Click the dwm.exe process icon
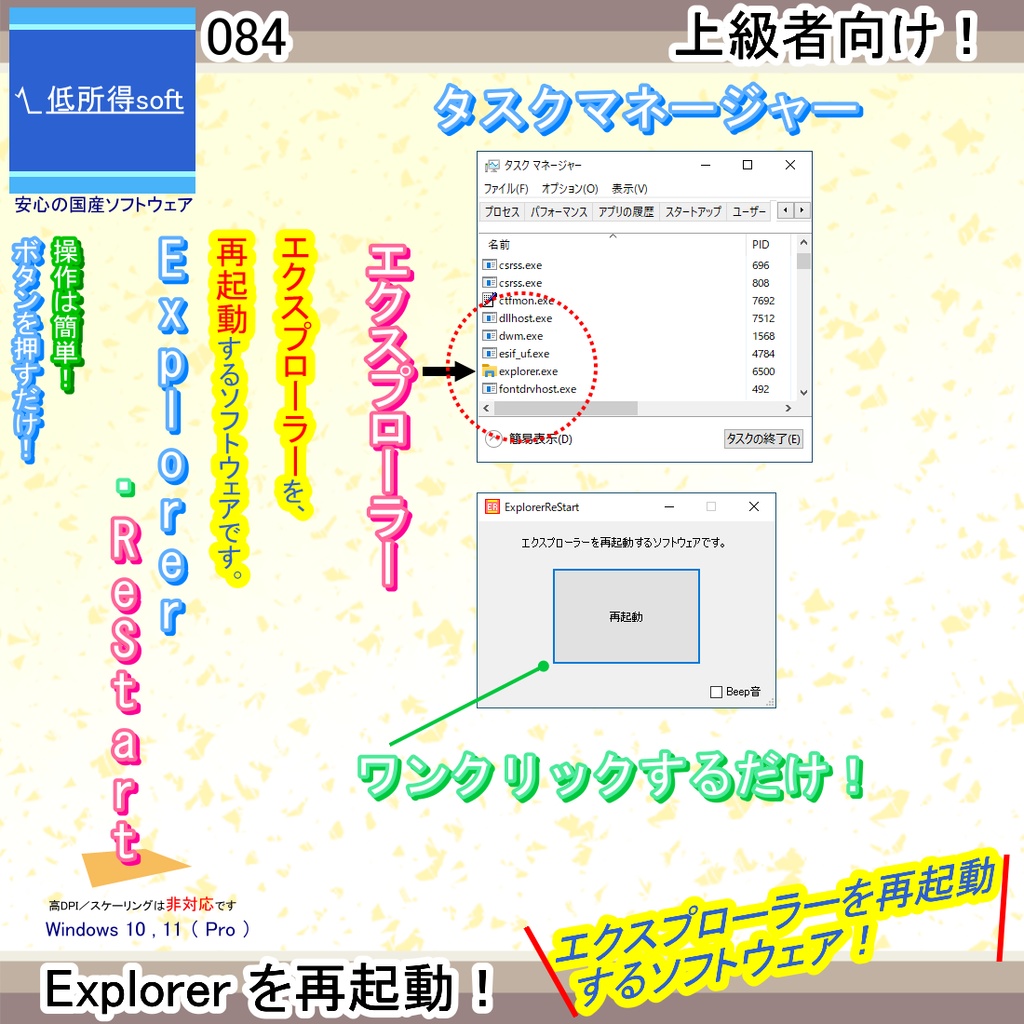1024x1024 pixels. 489,336
